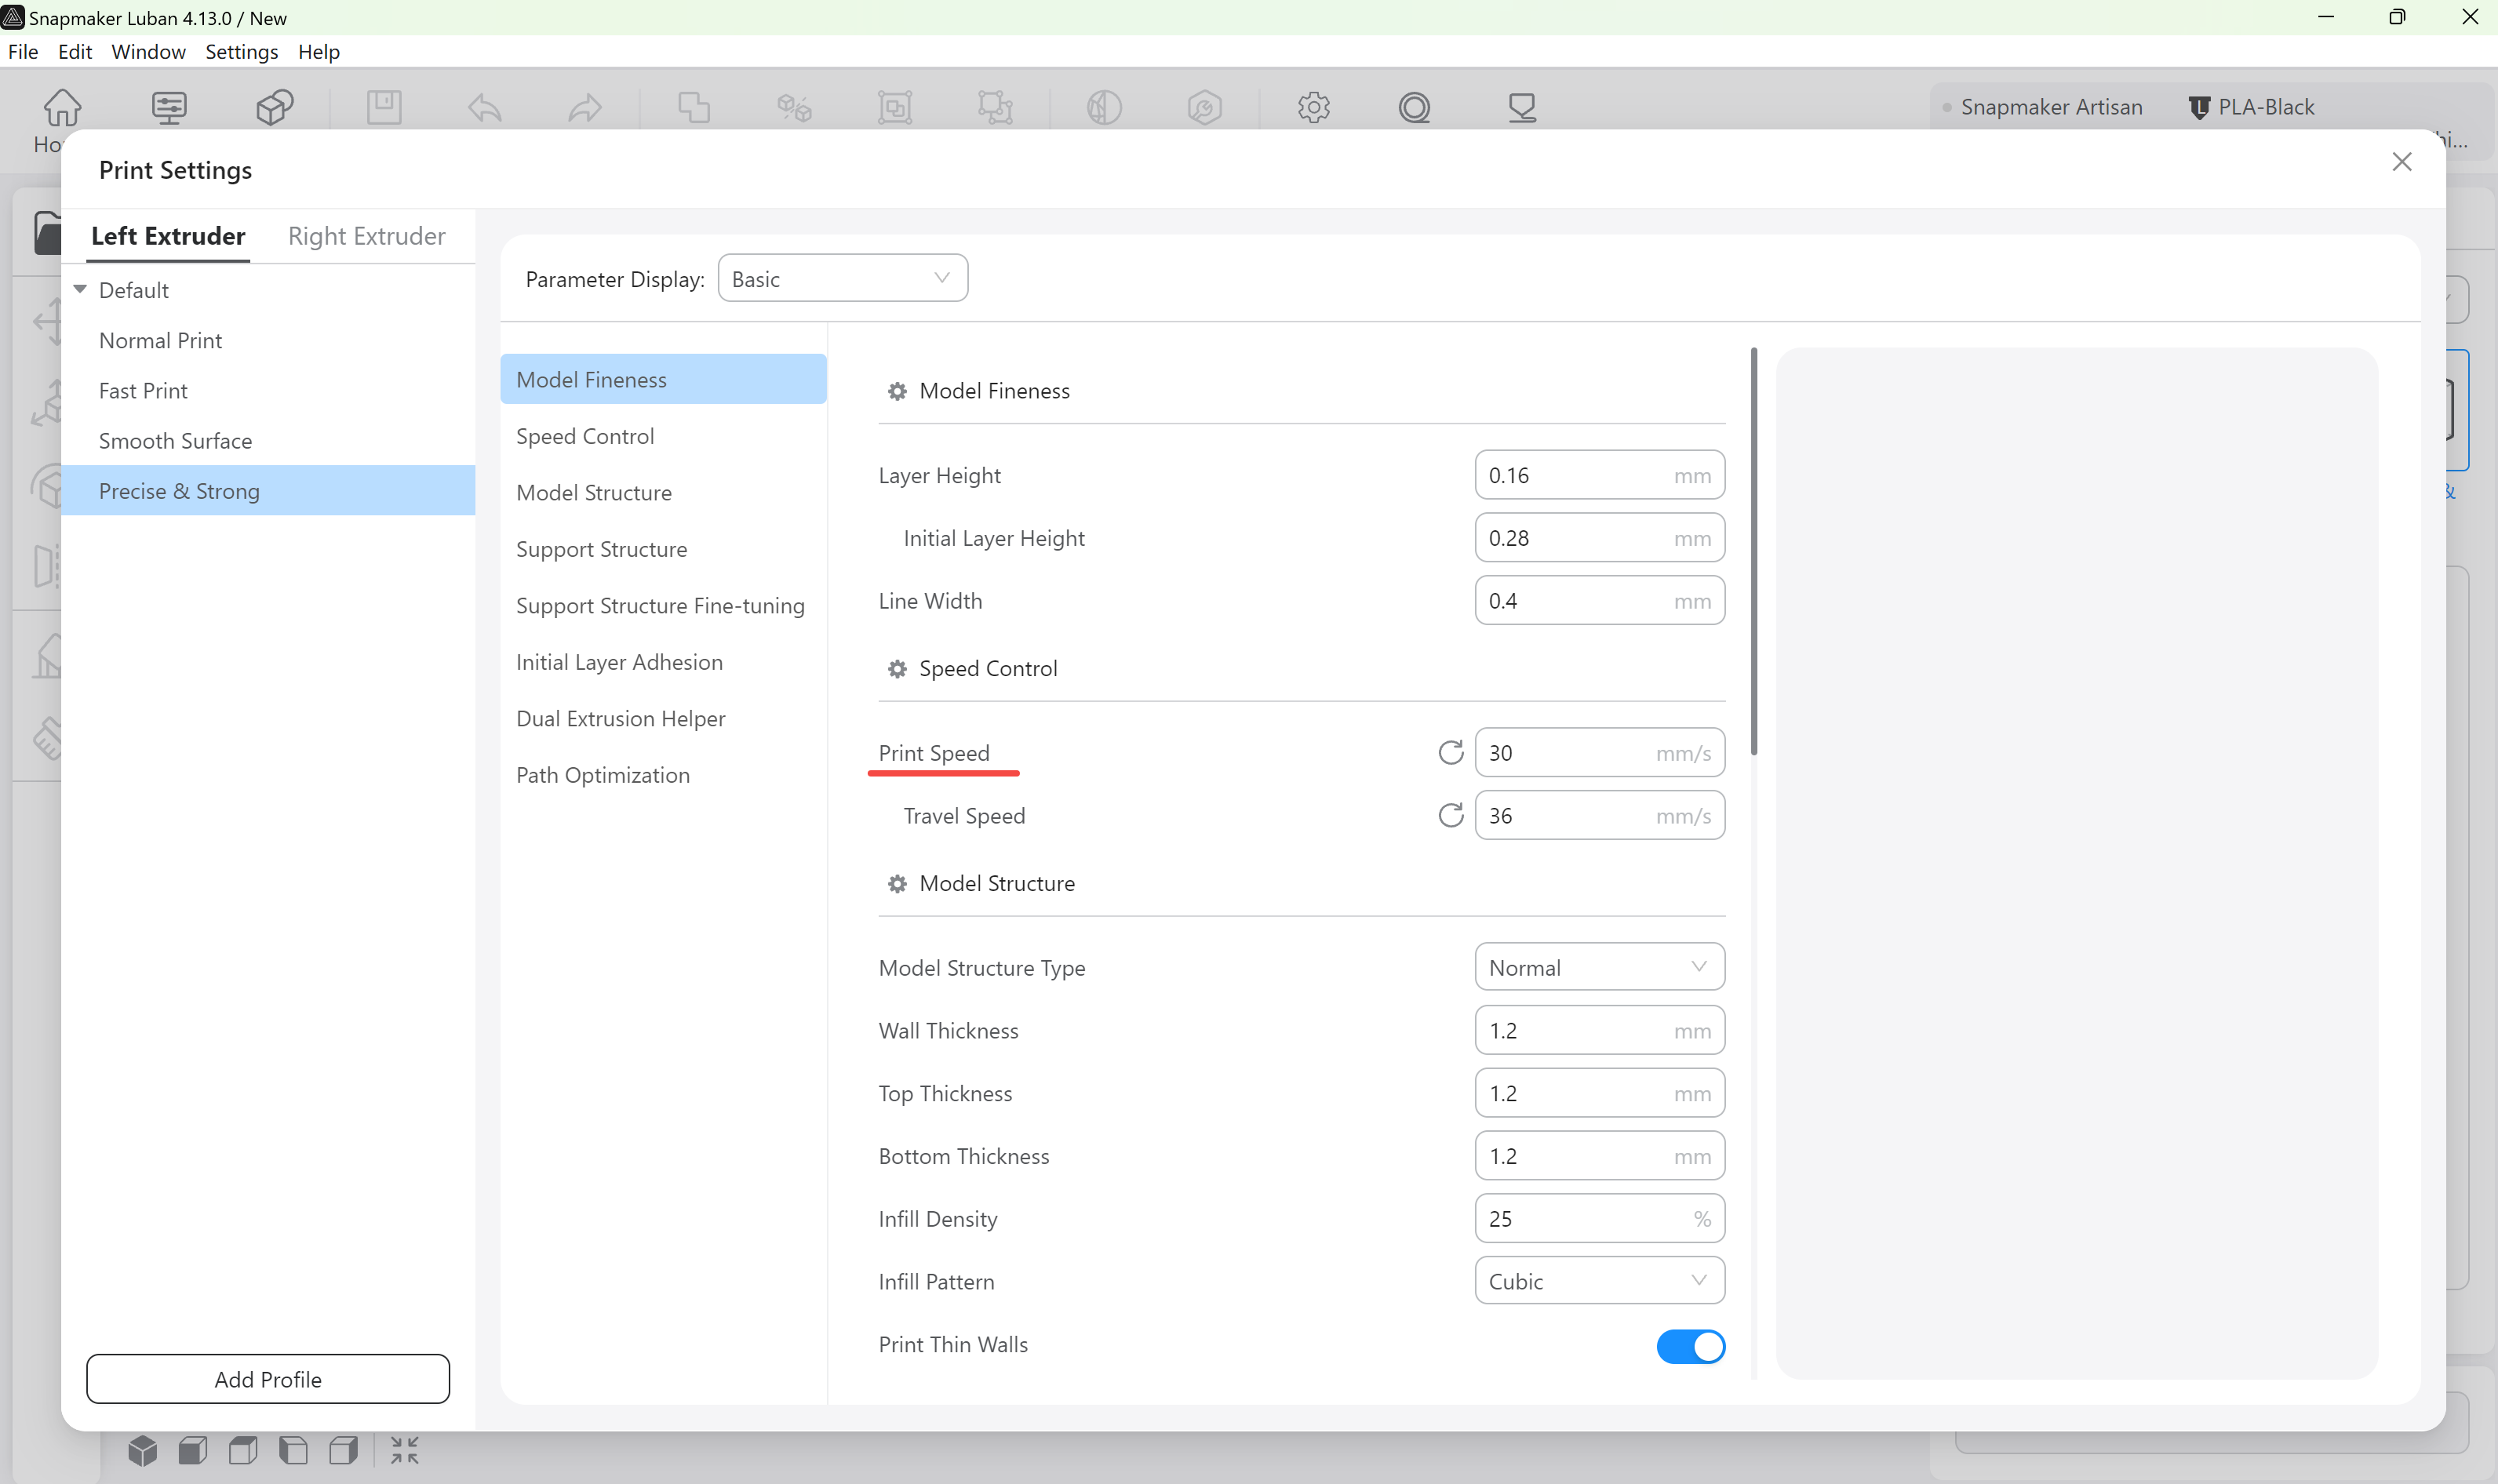Jump to Path Optimization section
2498x1484 pixels.
tap(663, 775)
